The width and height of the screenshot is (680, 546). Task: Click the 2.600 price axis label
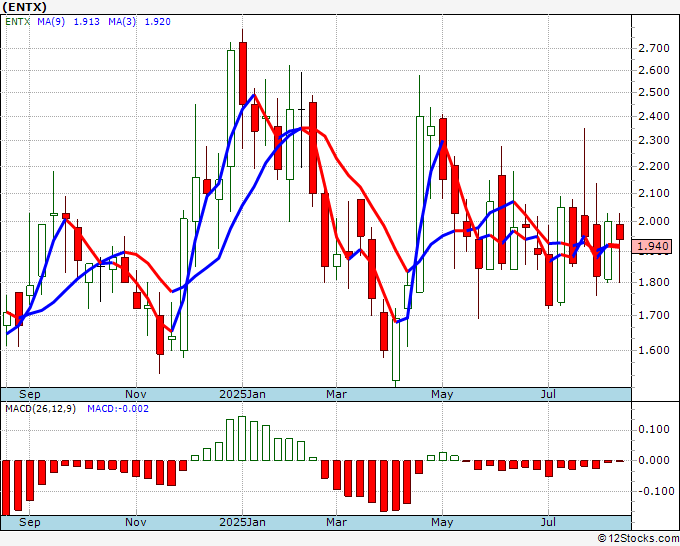pyautogui.click(x=654, y=70)
